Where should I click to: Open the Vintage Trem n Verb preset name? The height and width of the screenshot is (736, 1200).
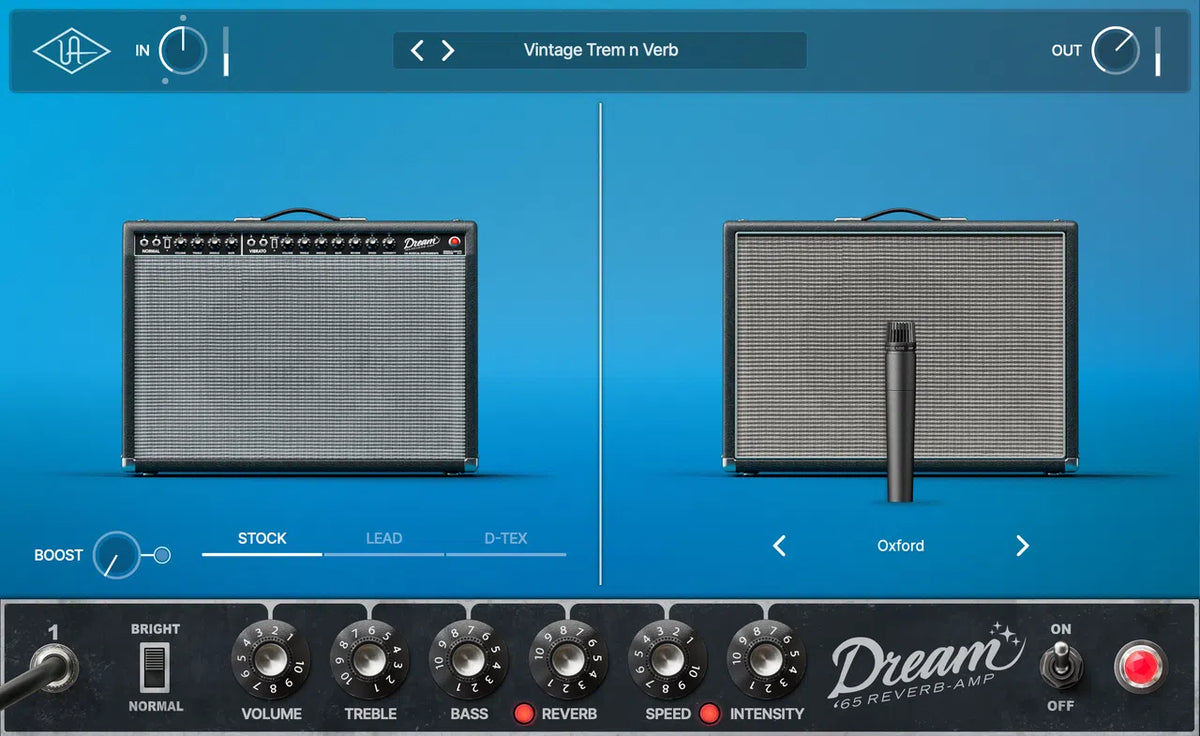pyautogui.click(x=600, y=50)
